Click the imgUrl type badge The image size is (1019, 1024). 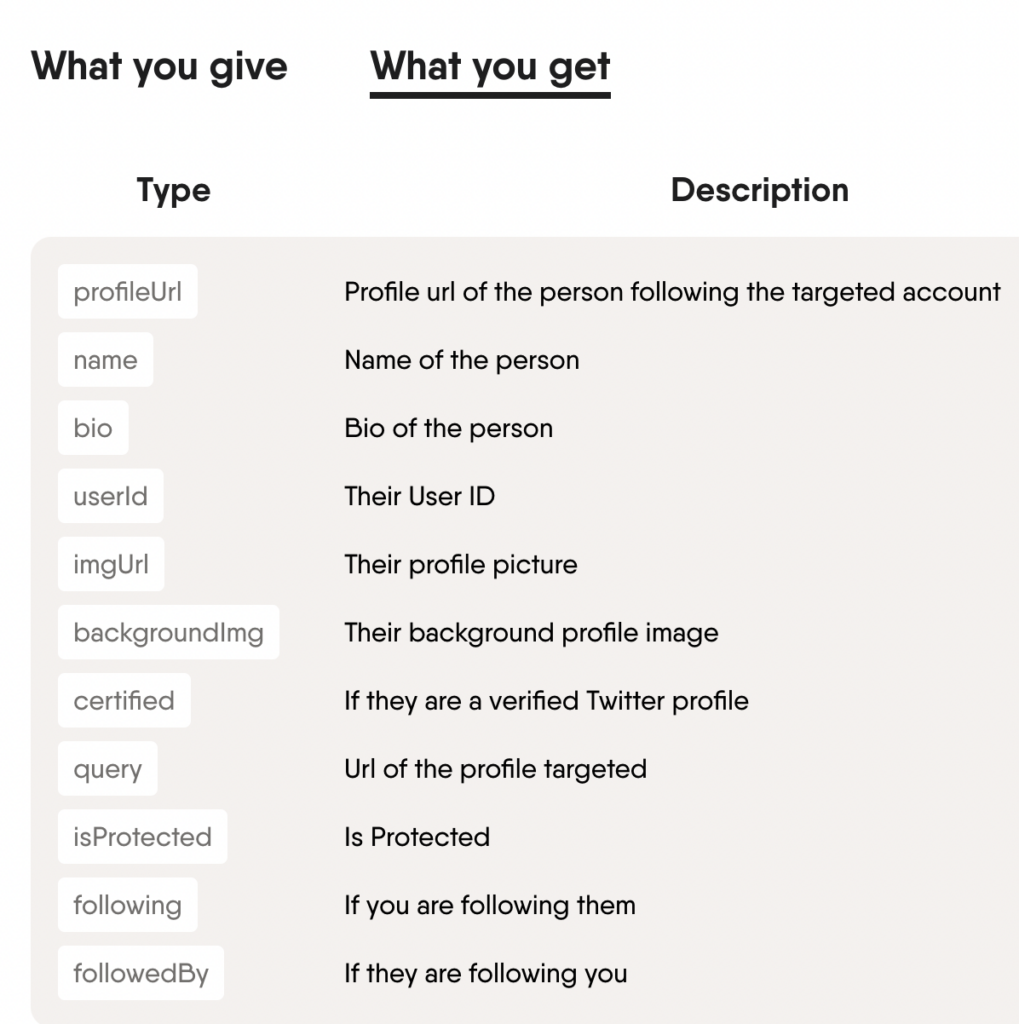click(110, 563)
